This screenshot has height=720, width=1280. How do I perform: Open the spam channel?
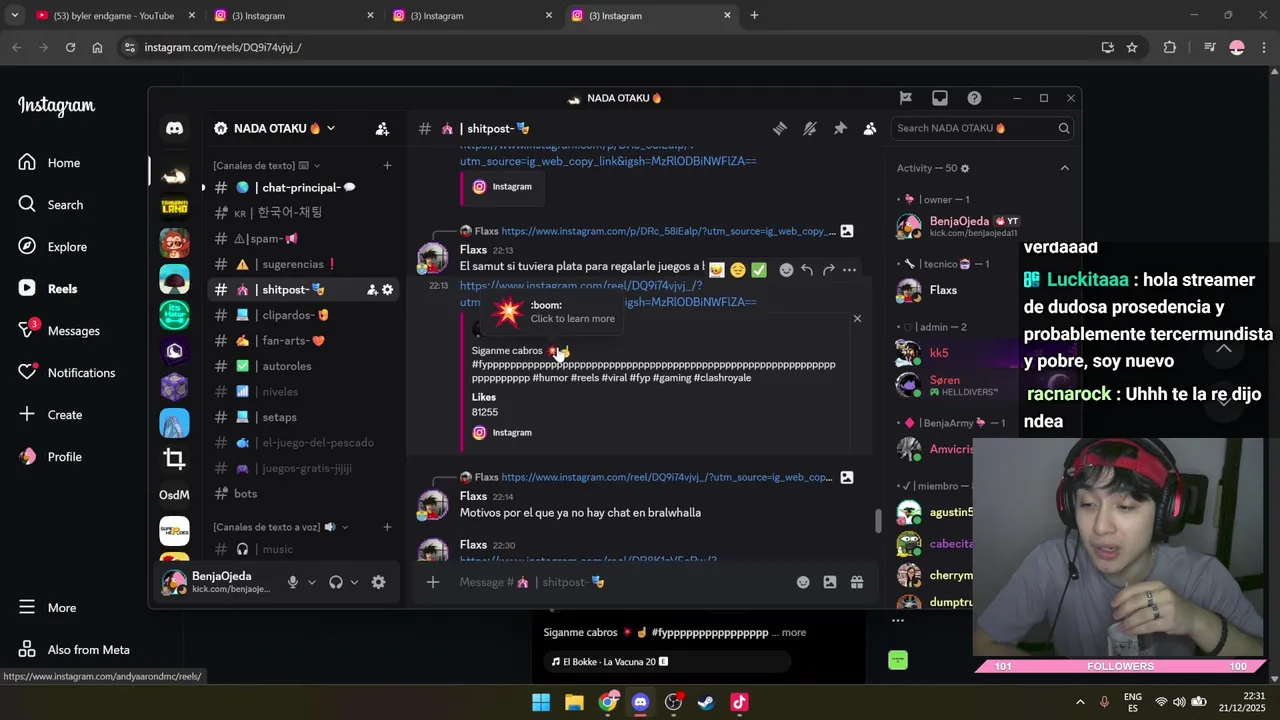click(304, 239)
